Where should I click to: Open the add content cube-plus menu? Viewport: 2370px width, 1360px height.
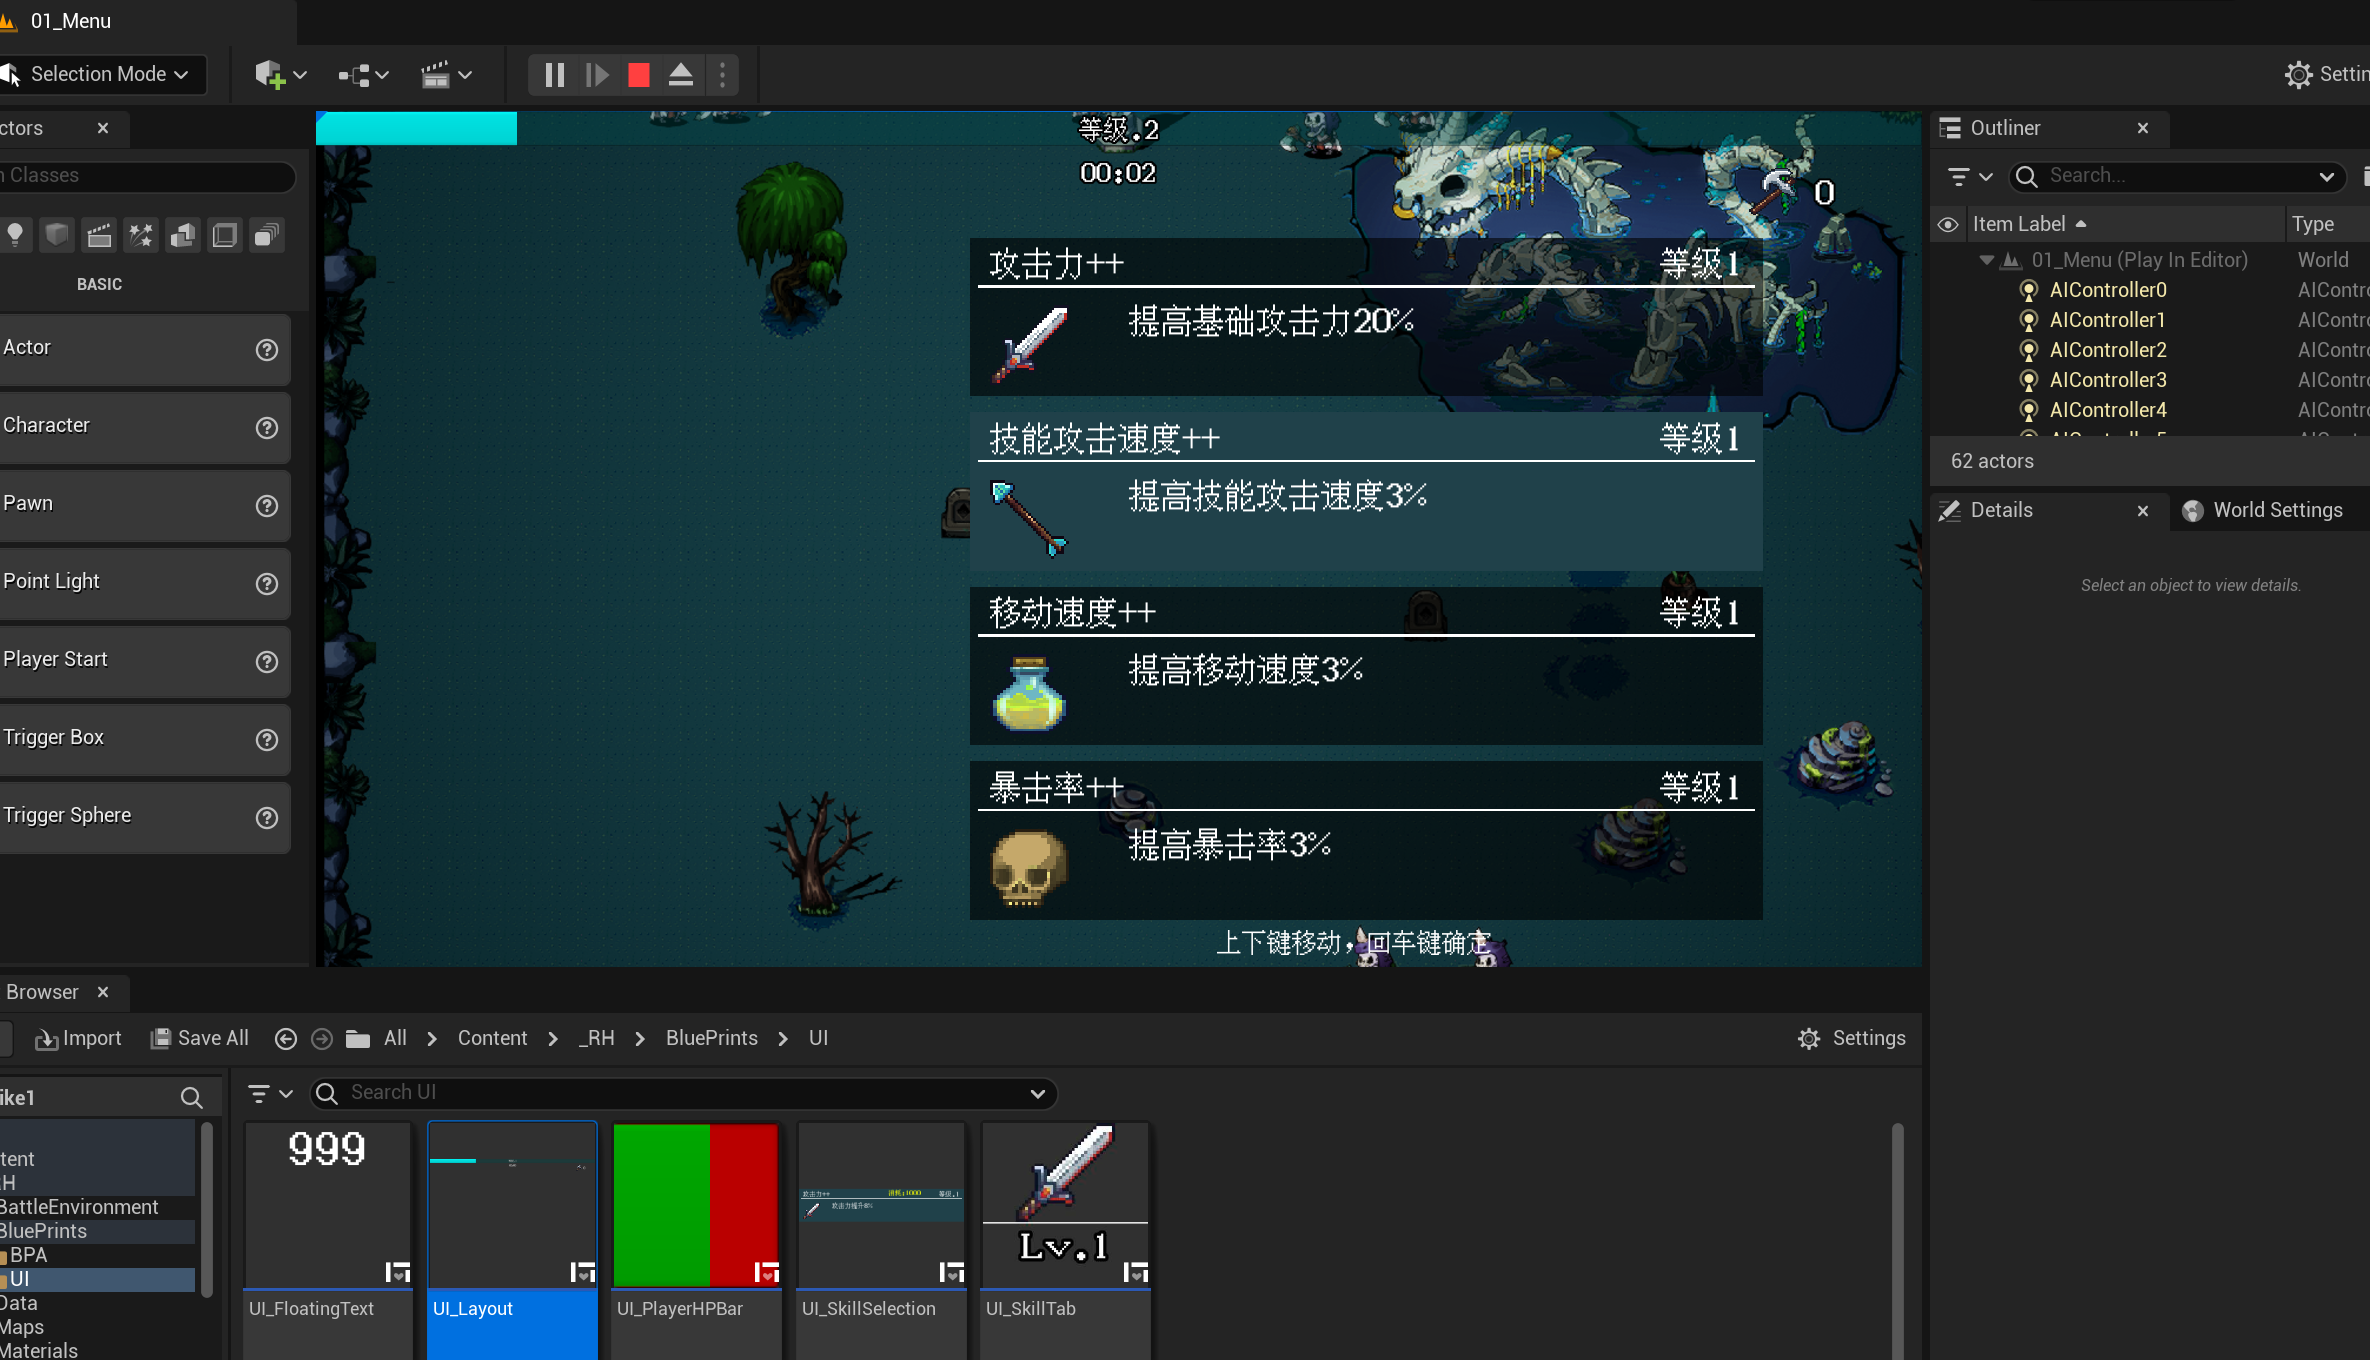point(279,75)
